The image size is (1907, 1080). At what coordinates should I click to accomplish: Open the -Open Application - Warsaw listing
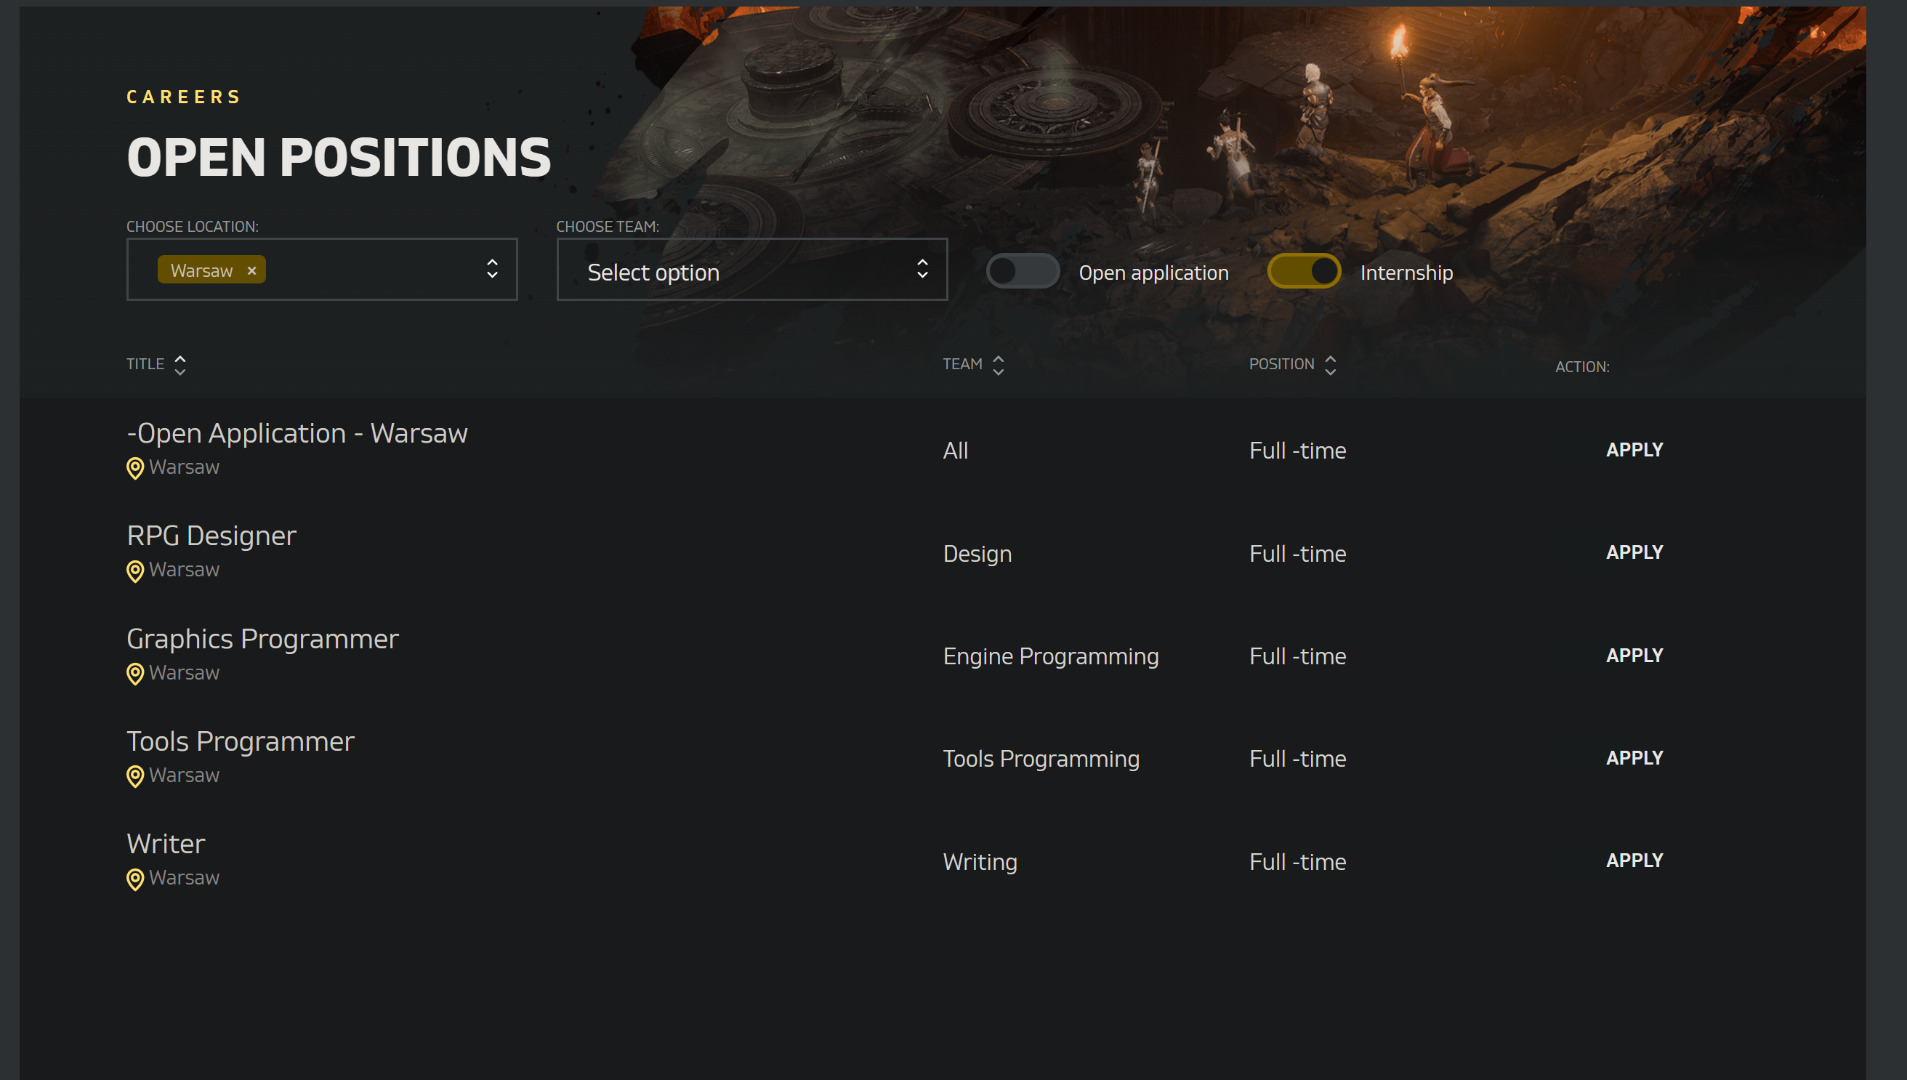point(297,433)
